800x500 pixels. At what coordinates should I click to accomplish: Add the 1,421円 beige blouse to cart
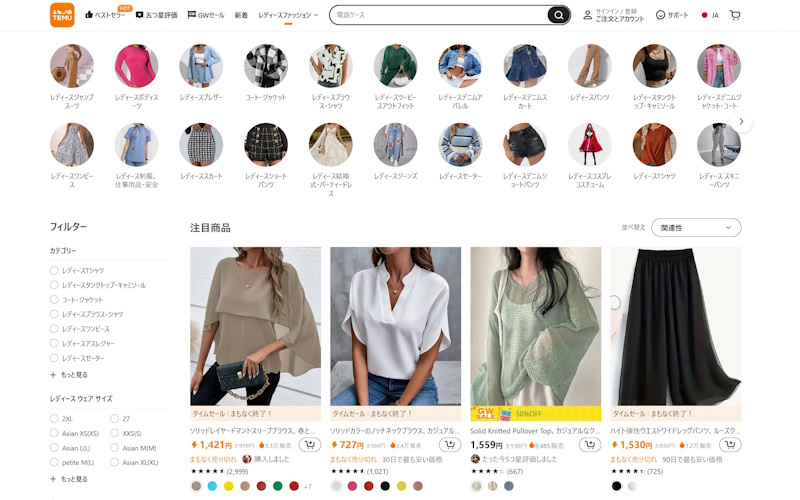309,445
